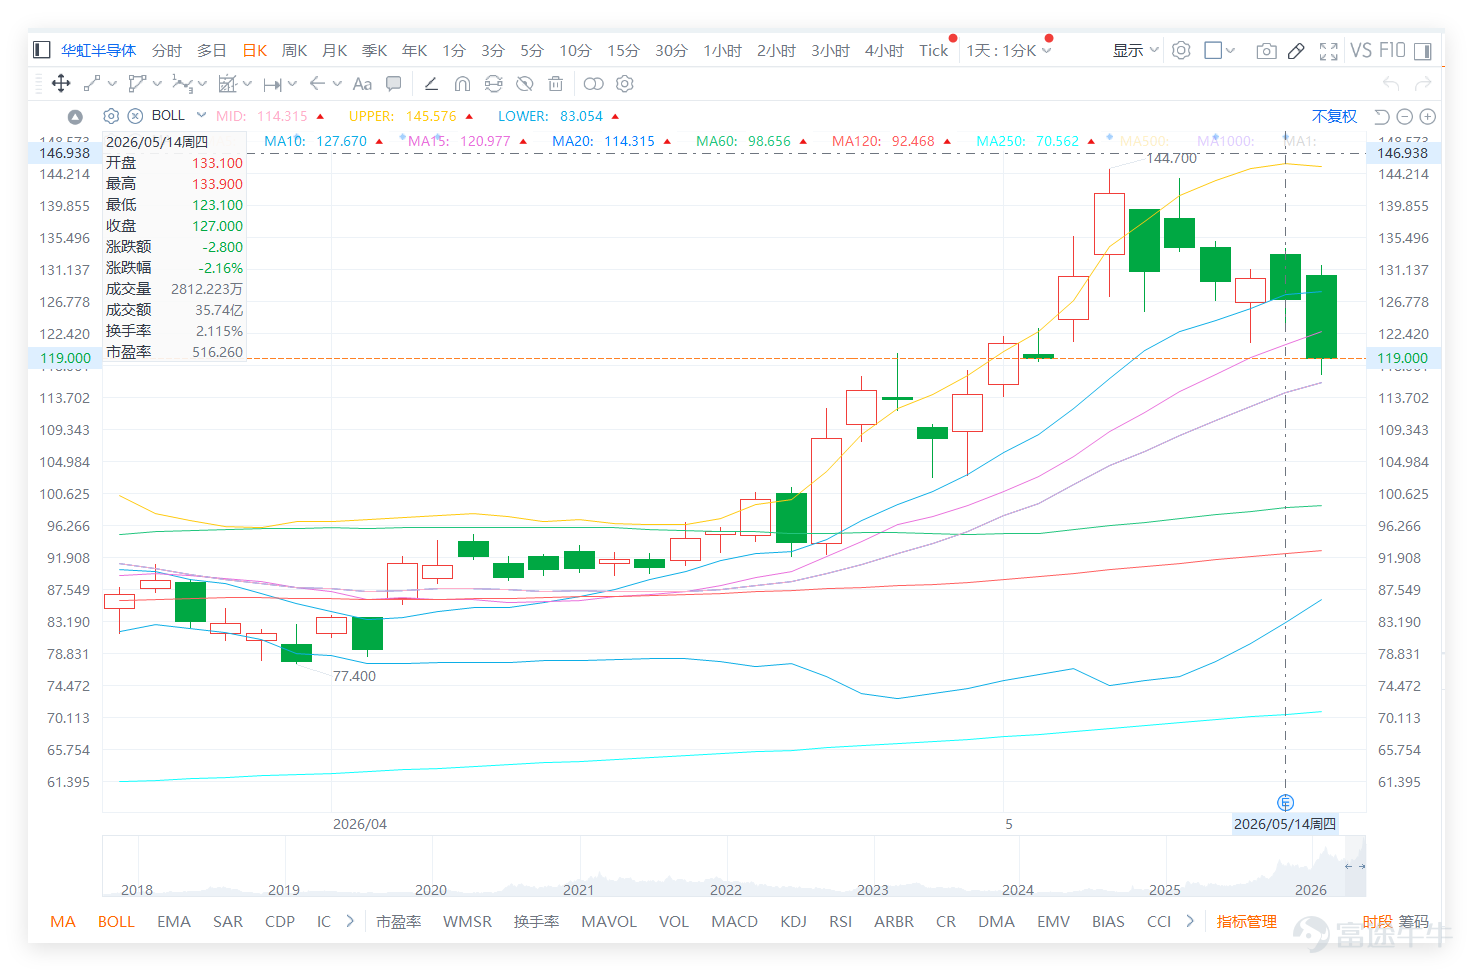Screen dimensions: 1473x971
Task: Switch to the 周K period tab
Action: point(295,51)
